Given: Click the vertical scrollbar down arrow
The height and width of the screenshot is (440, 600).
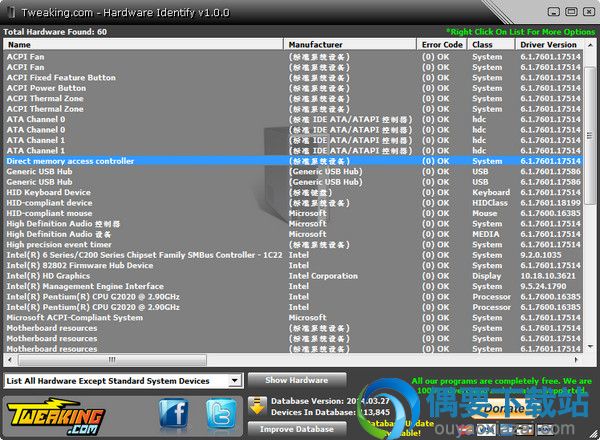Looking at the screenshot, I should click(x=590, y=346).
